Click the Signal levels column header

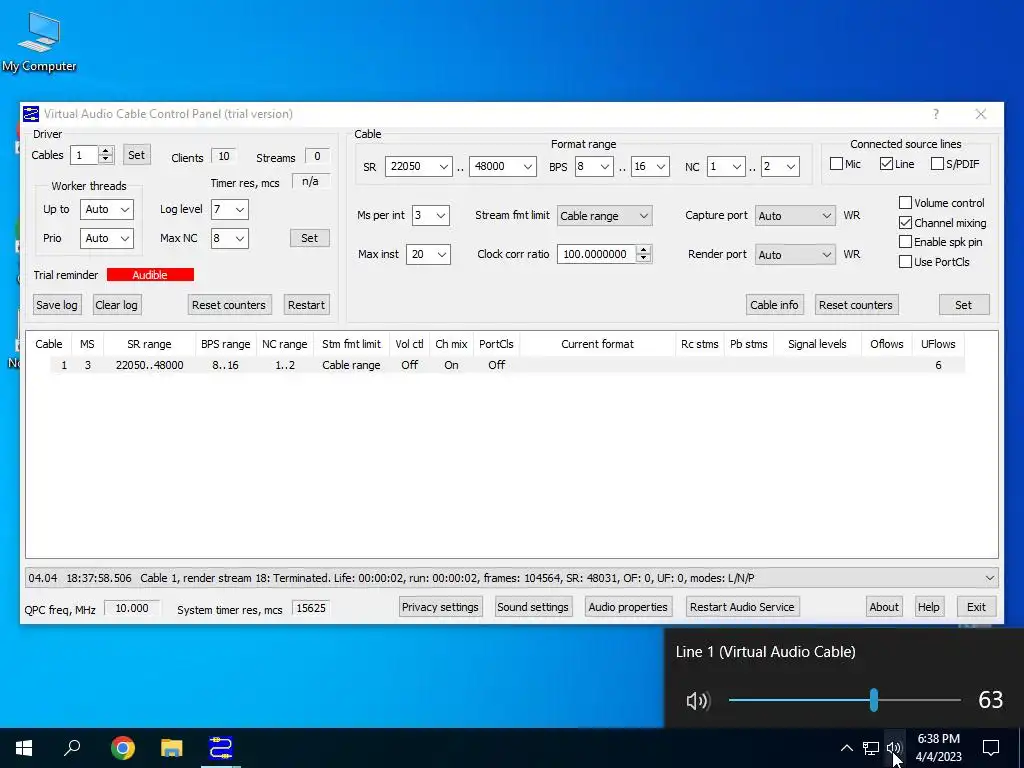point(817,344)
